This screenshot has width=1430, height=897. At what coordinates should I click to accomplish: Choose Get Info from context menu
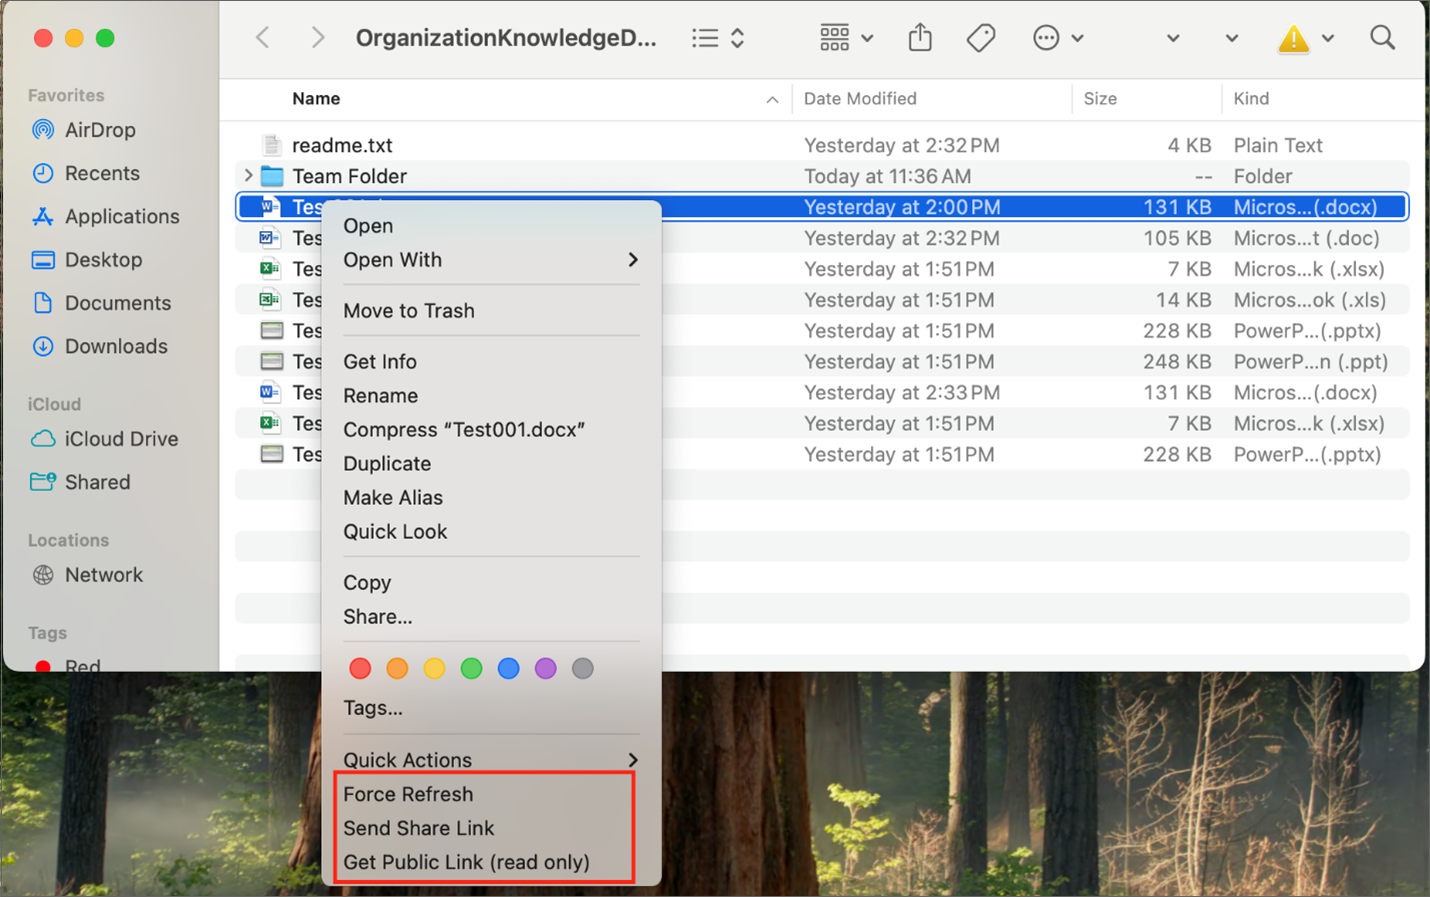(x=380, y=362)
